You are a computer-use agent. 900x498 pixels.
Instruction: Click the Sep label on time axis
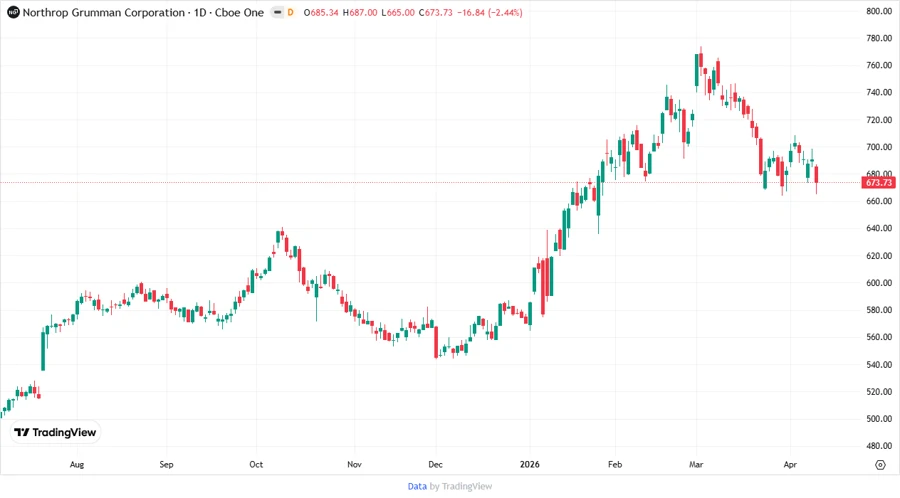tap(166, 464)
